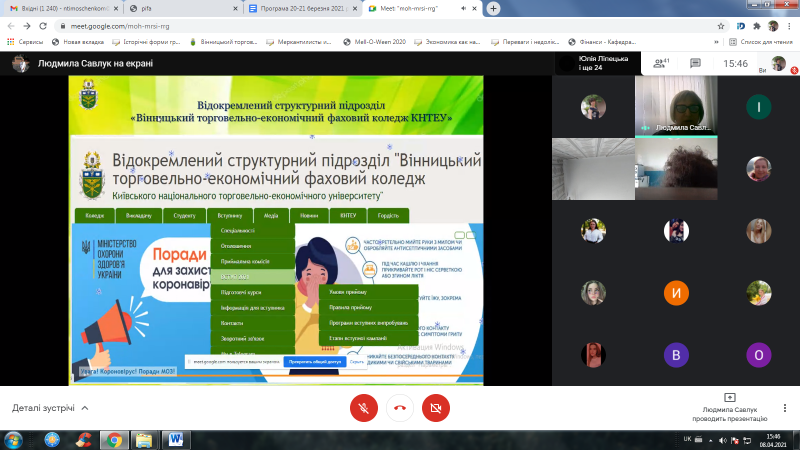The image size is (800, 450).
Task: Open Chrome profile avatar in toolbar
Action: pos(773,26)
